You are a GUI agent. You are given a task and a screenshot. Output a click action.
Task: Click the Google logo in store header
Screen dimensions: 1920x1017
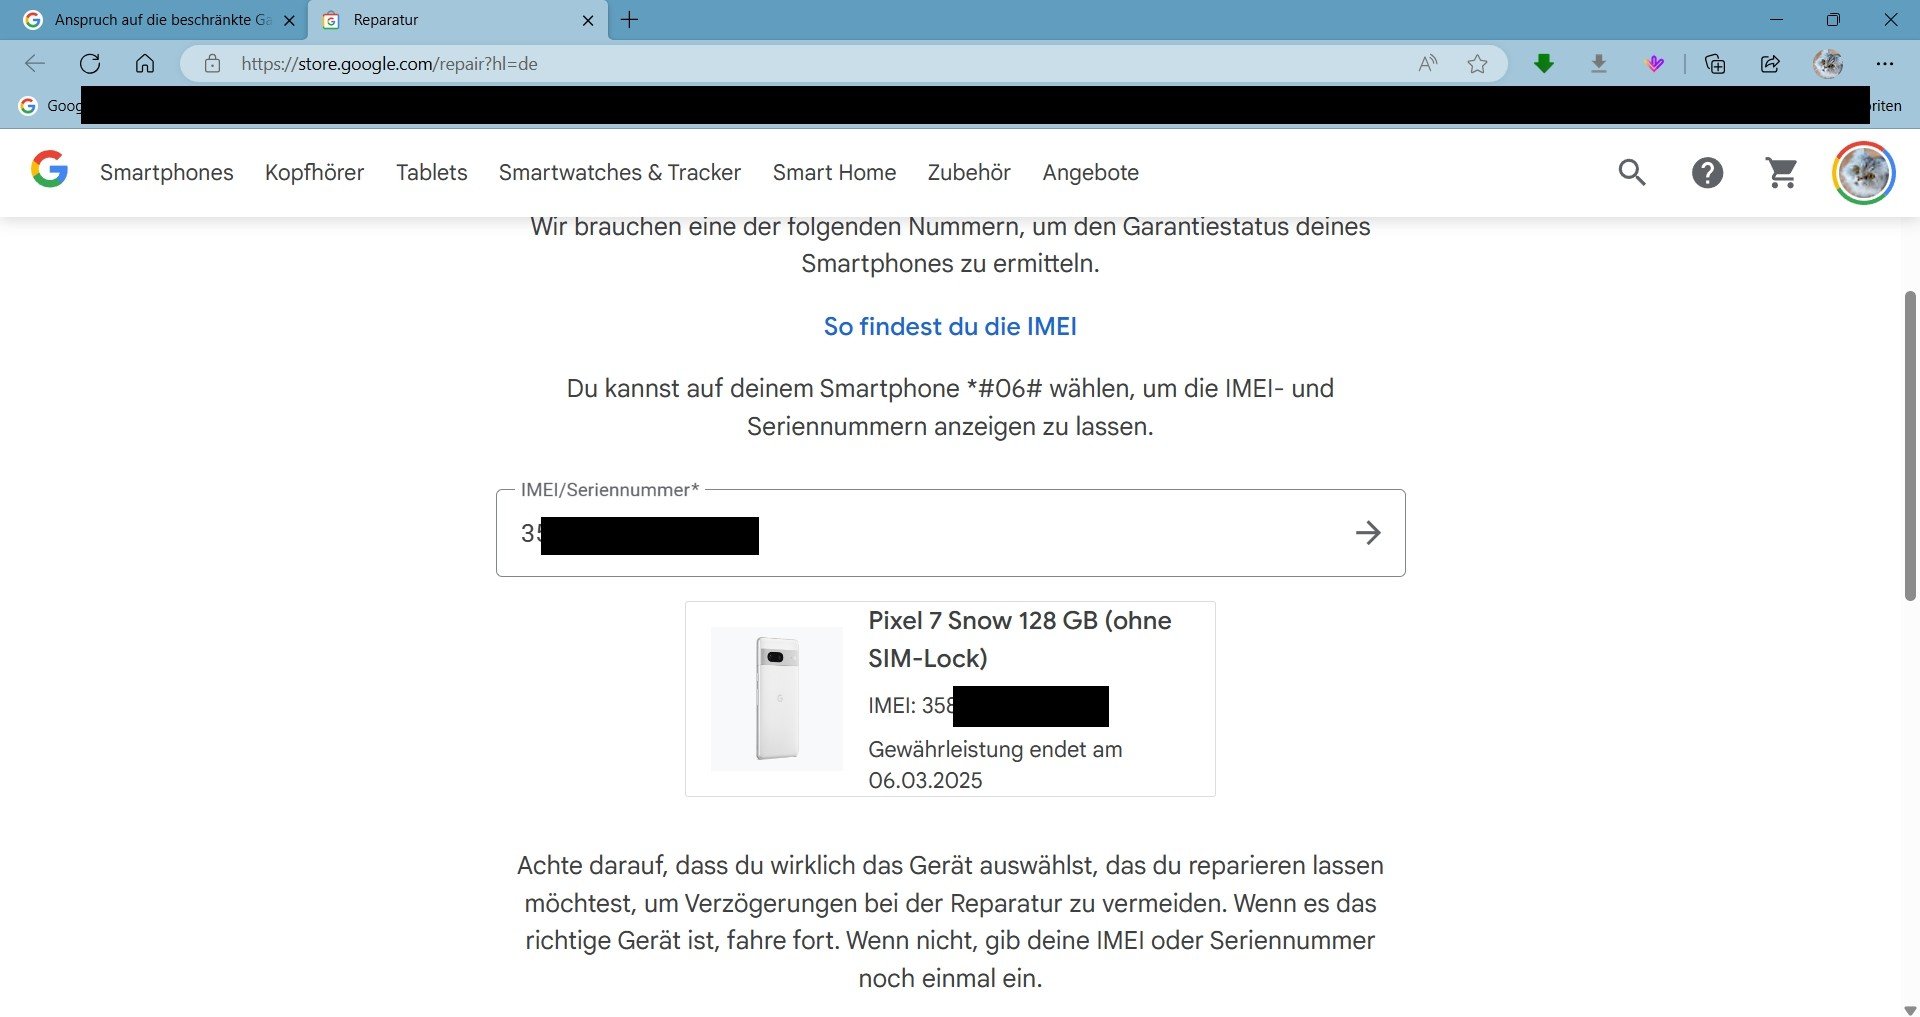pos(49,171)
